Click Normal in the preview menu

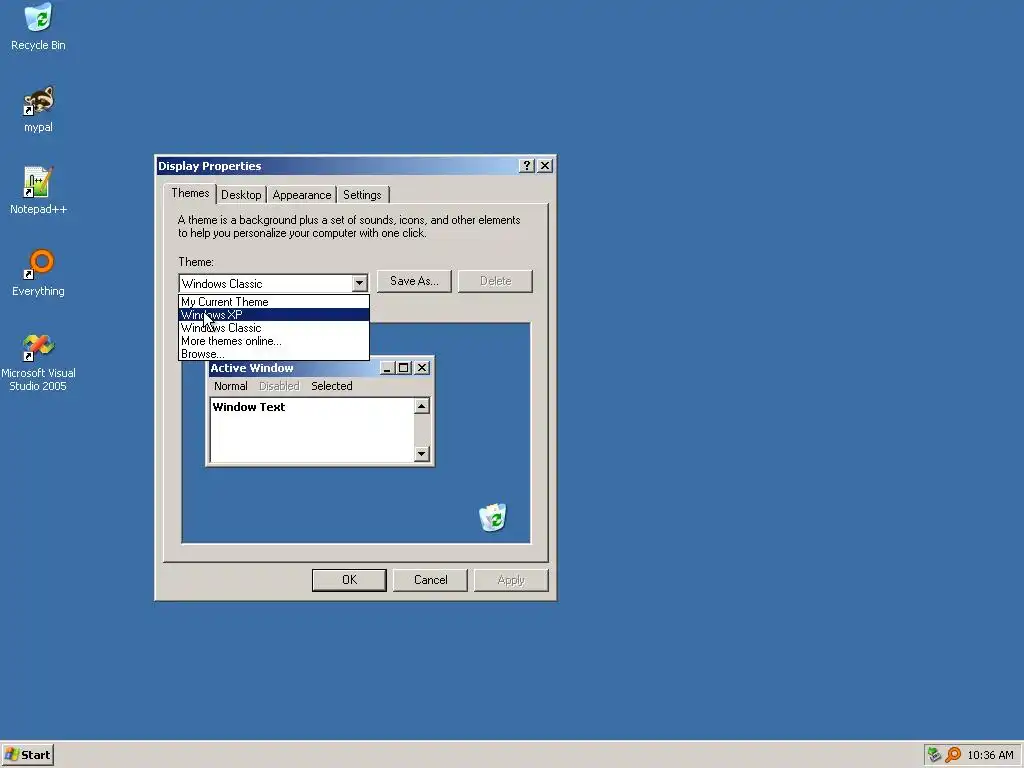231,386
